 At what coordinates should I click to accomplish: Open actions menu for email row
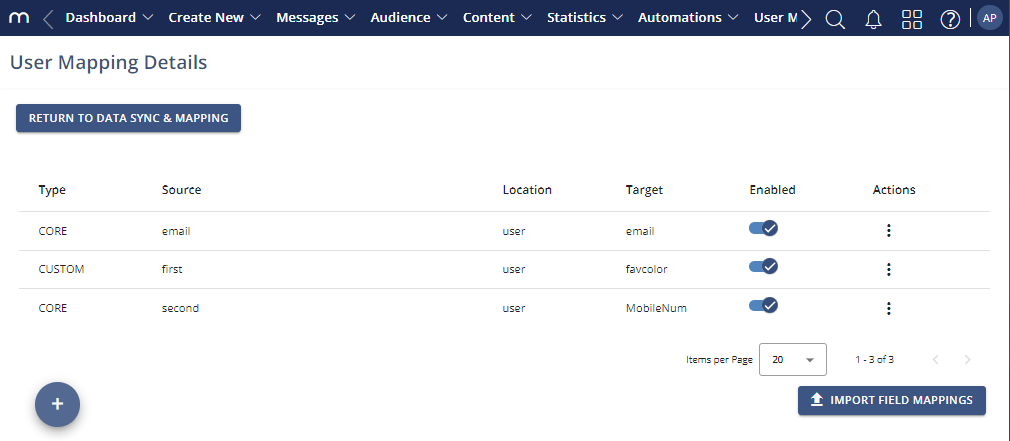(x=889, y=230)
